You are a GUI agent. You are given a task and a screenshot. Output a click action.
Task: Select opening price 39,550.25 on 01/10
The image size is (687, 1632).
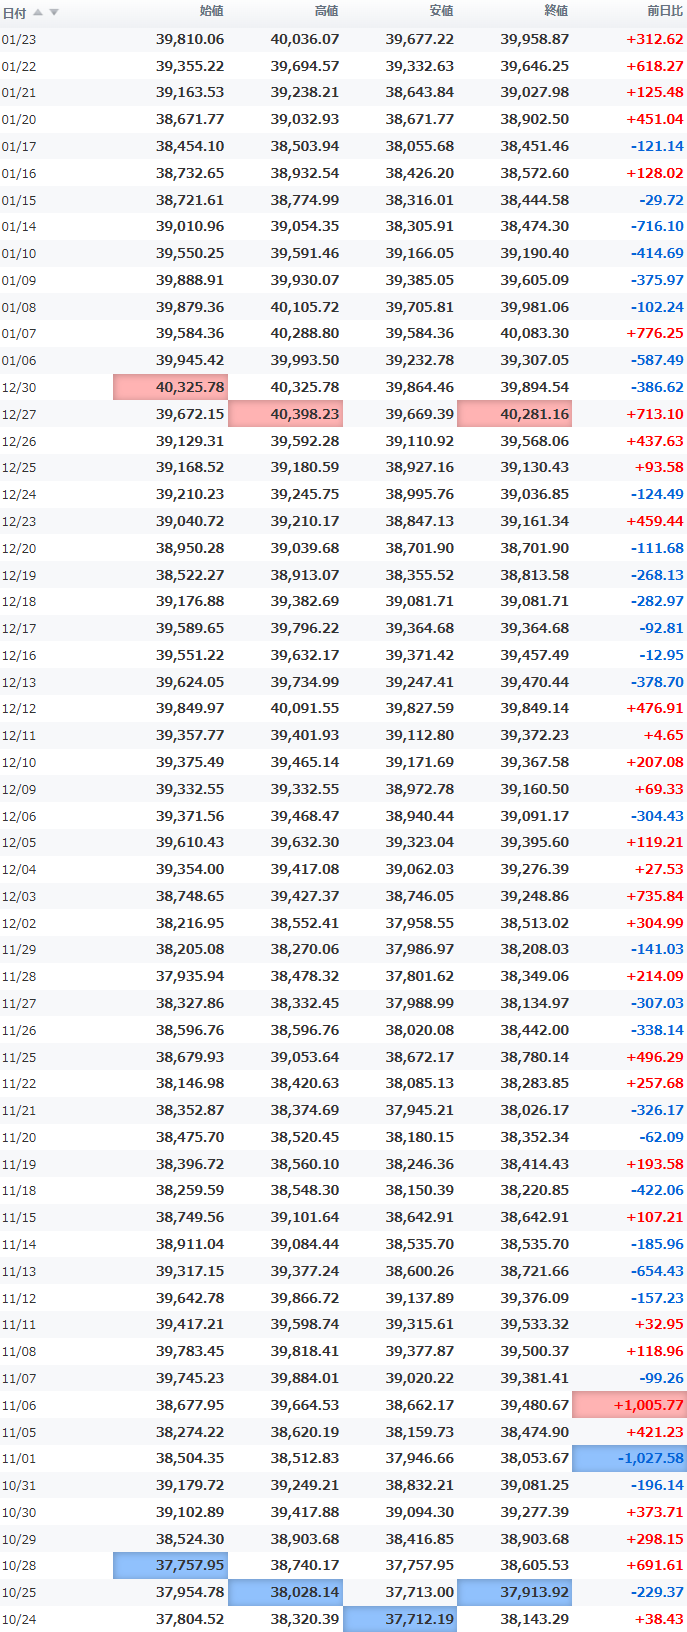(x=190, y=253)
